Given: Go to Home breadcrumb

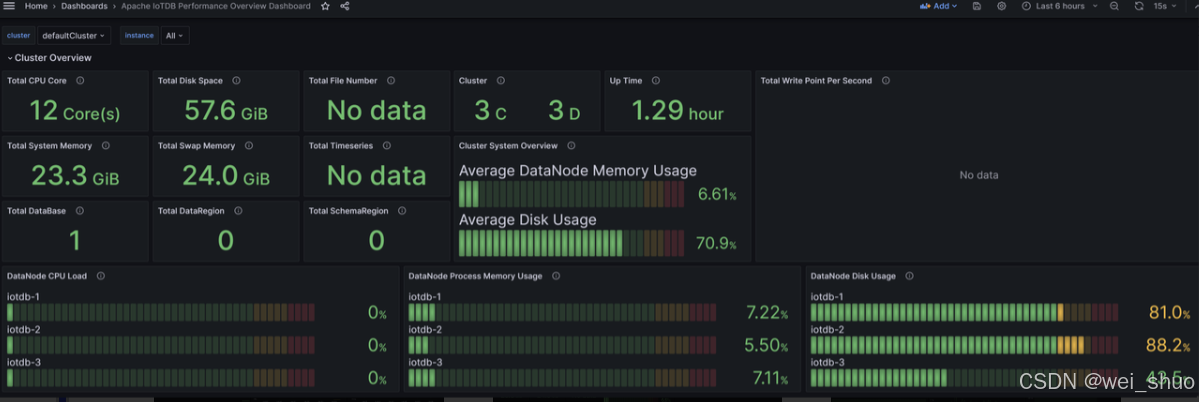Looking at the screenshot, I should tap(36, 6).
